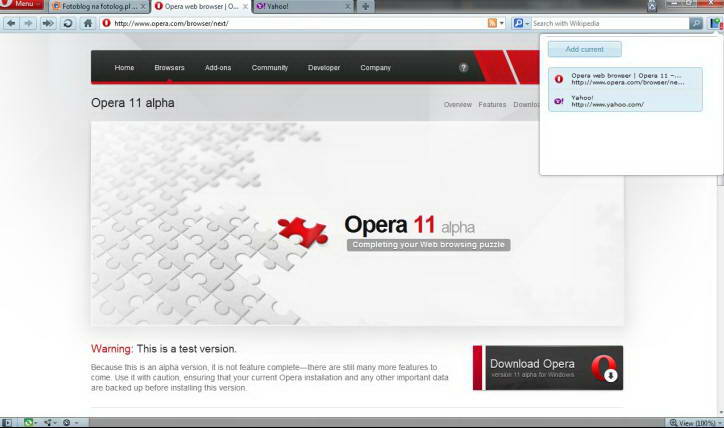Click the help question mark icon
The width and height of the screenshot is (724, 428).
tap(464, 67)
